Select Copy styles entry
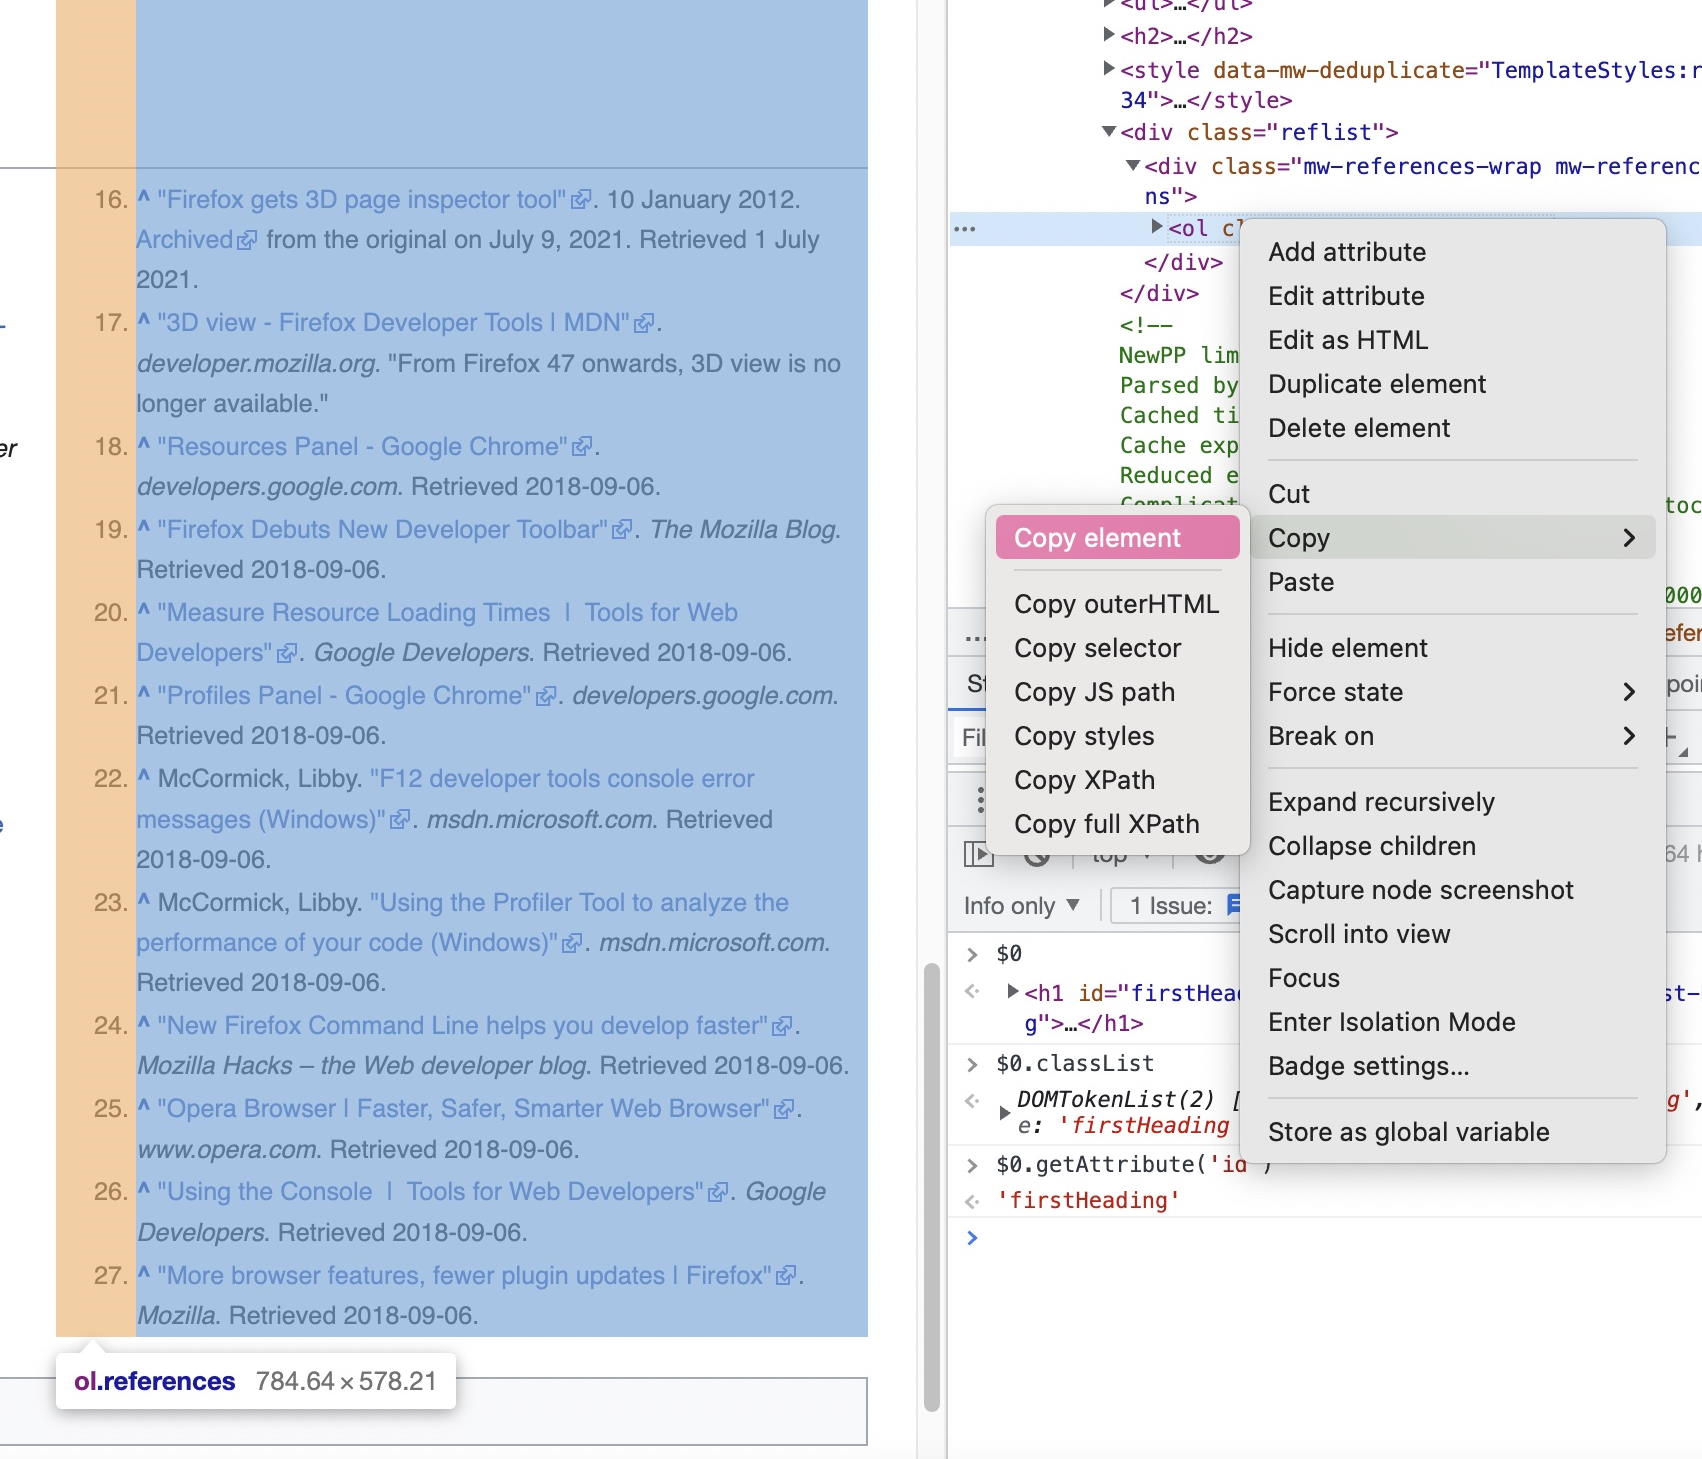This screenshot has height=1459, width=1702. click(x=1117, y=736)
